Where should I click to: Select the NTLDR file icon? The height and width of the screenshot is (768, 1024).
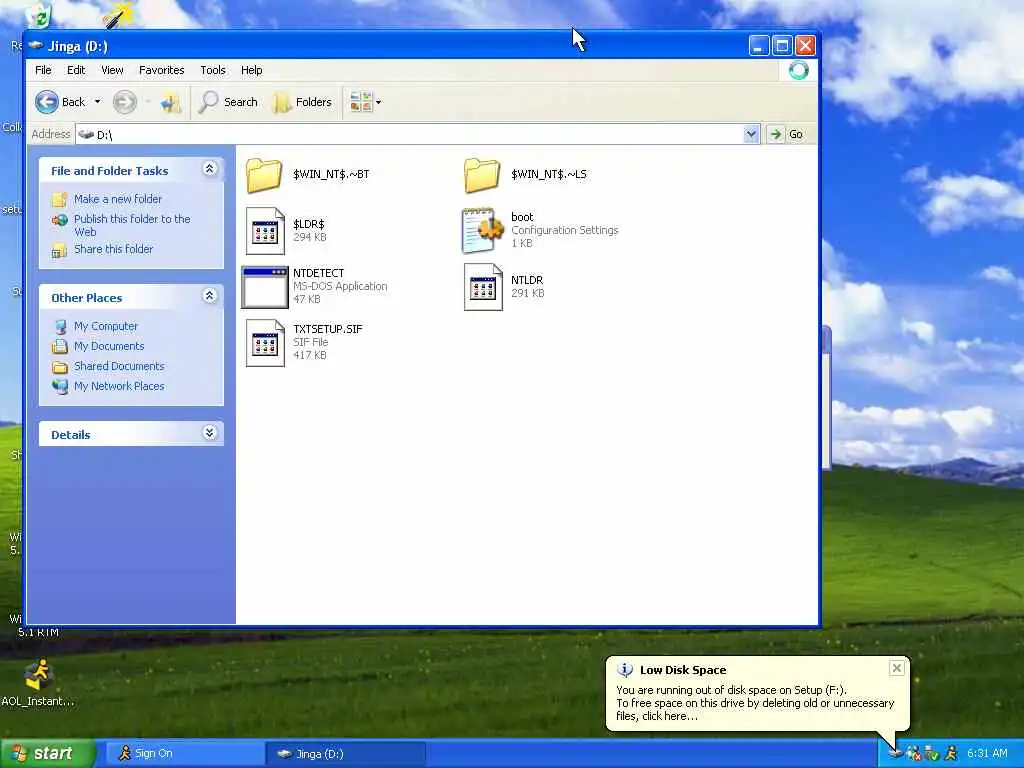(x=483, y=287)
